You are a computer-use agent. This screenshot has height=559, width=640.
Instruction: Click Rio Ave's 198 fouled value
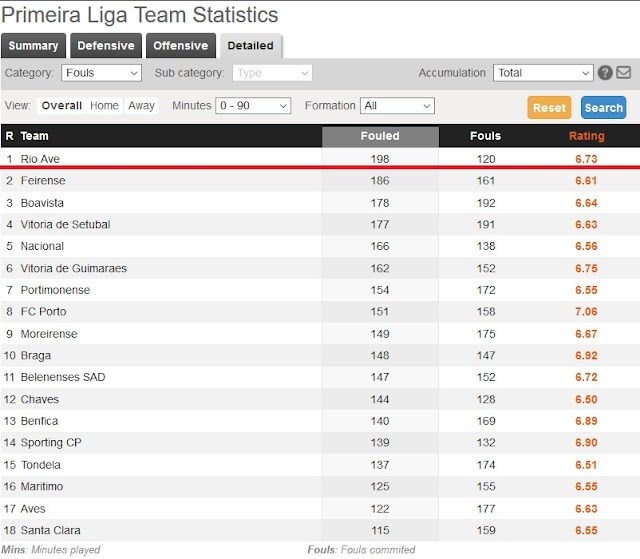(x=380, y=159)
